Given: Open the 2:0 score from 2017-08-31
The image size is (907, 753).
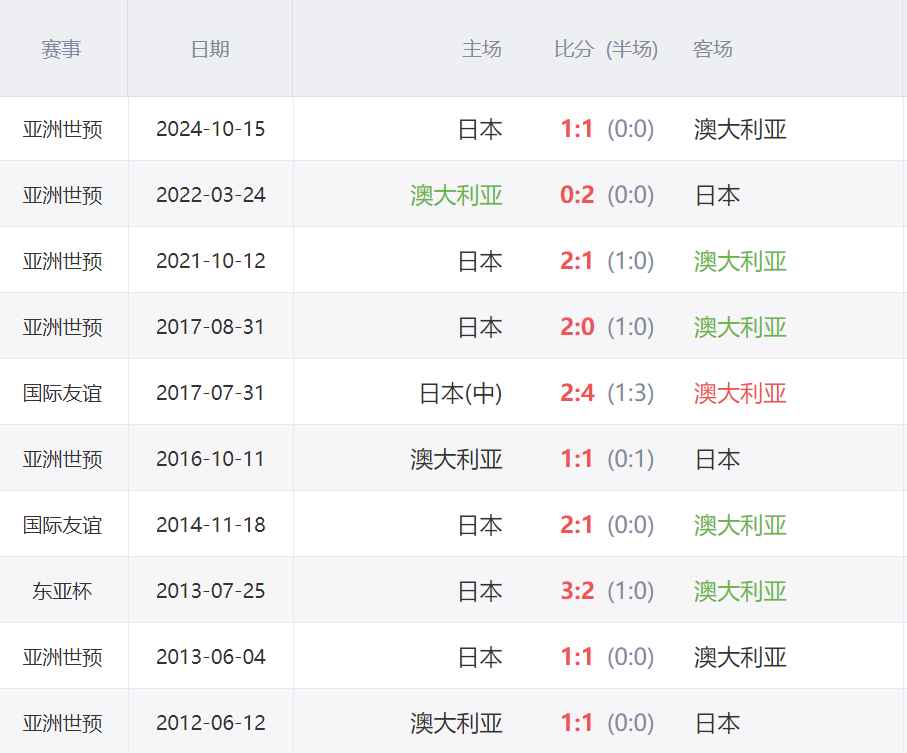Looking at the screenshot, I should coord(577,327).
